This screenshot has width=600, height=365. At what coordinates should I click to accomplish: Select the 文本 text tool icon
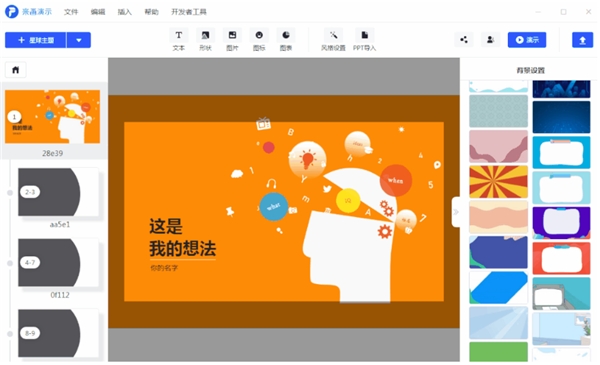click(179, 36)
